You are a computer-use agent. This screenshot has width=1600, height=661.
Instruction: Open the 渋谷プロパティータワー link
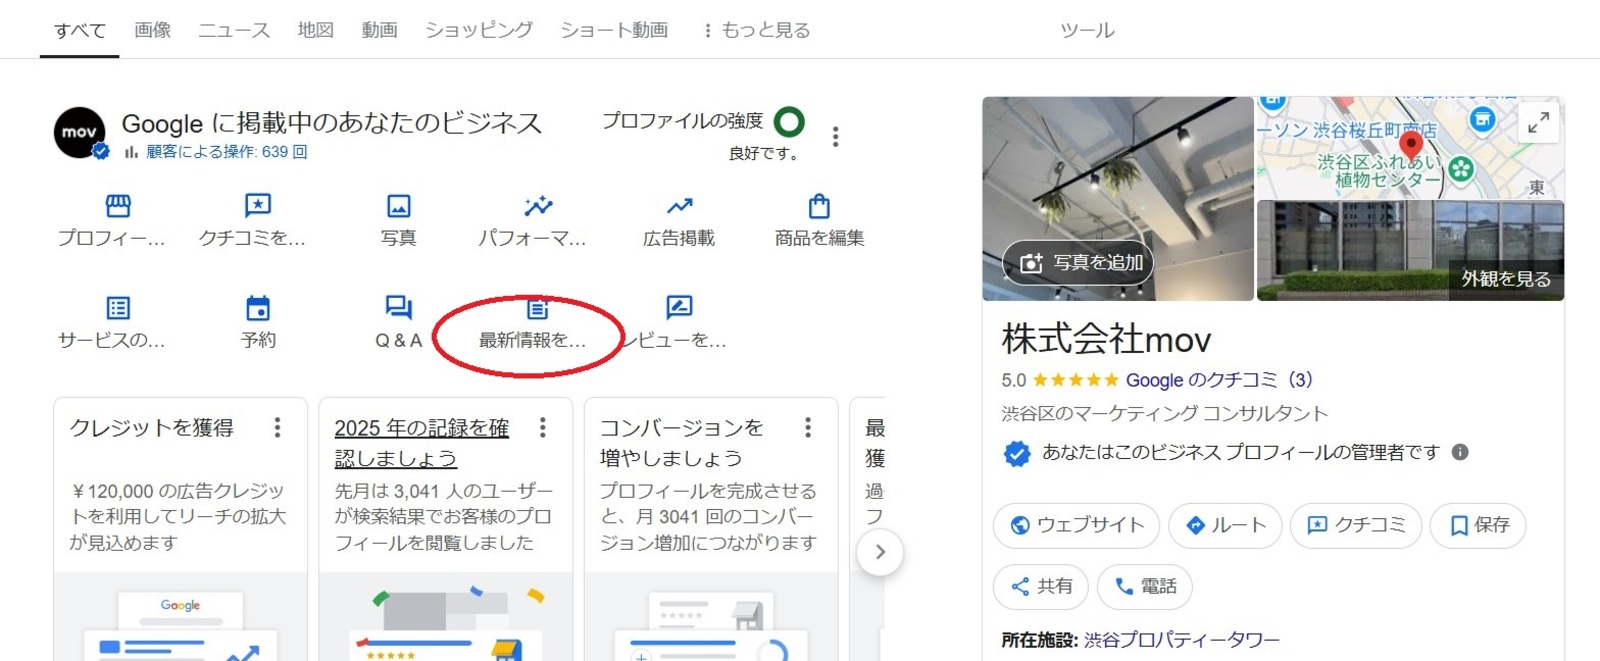pos(1182,640)
